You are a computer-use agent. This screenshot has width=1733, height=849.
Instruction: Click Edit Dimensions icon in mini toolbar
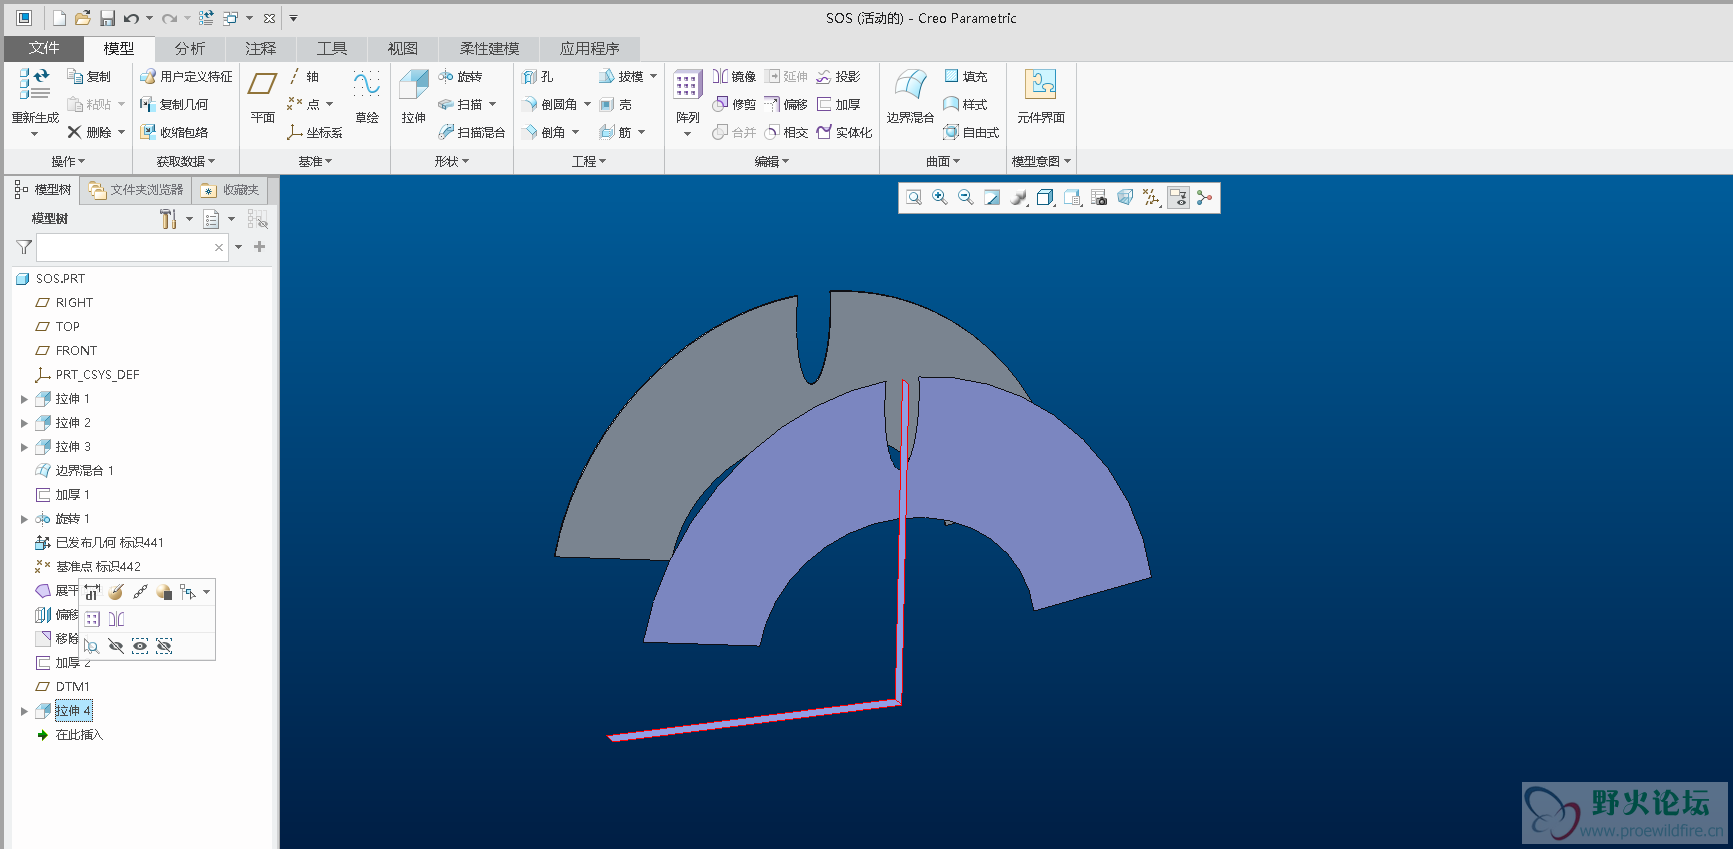(x=92, y=592)
